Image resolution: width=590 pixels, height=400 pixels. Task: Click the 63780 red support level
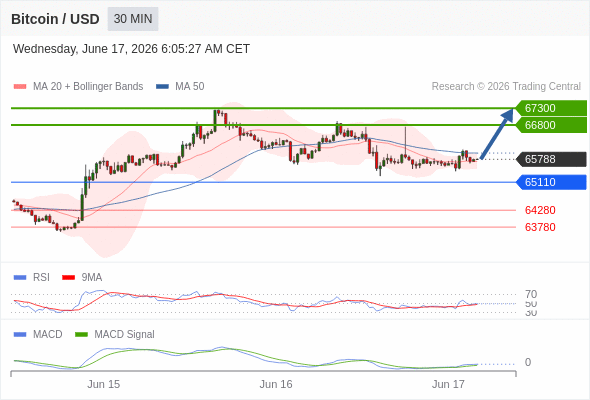pos(540,227)
